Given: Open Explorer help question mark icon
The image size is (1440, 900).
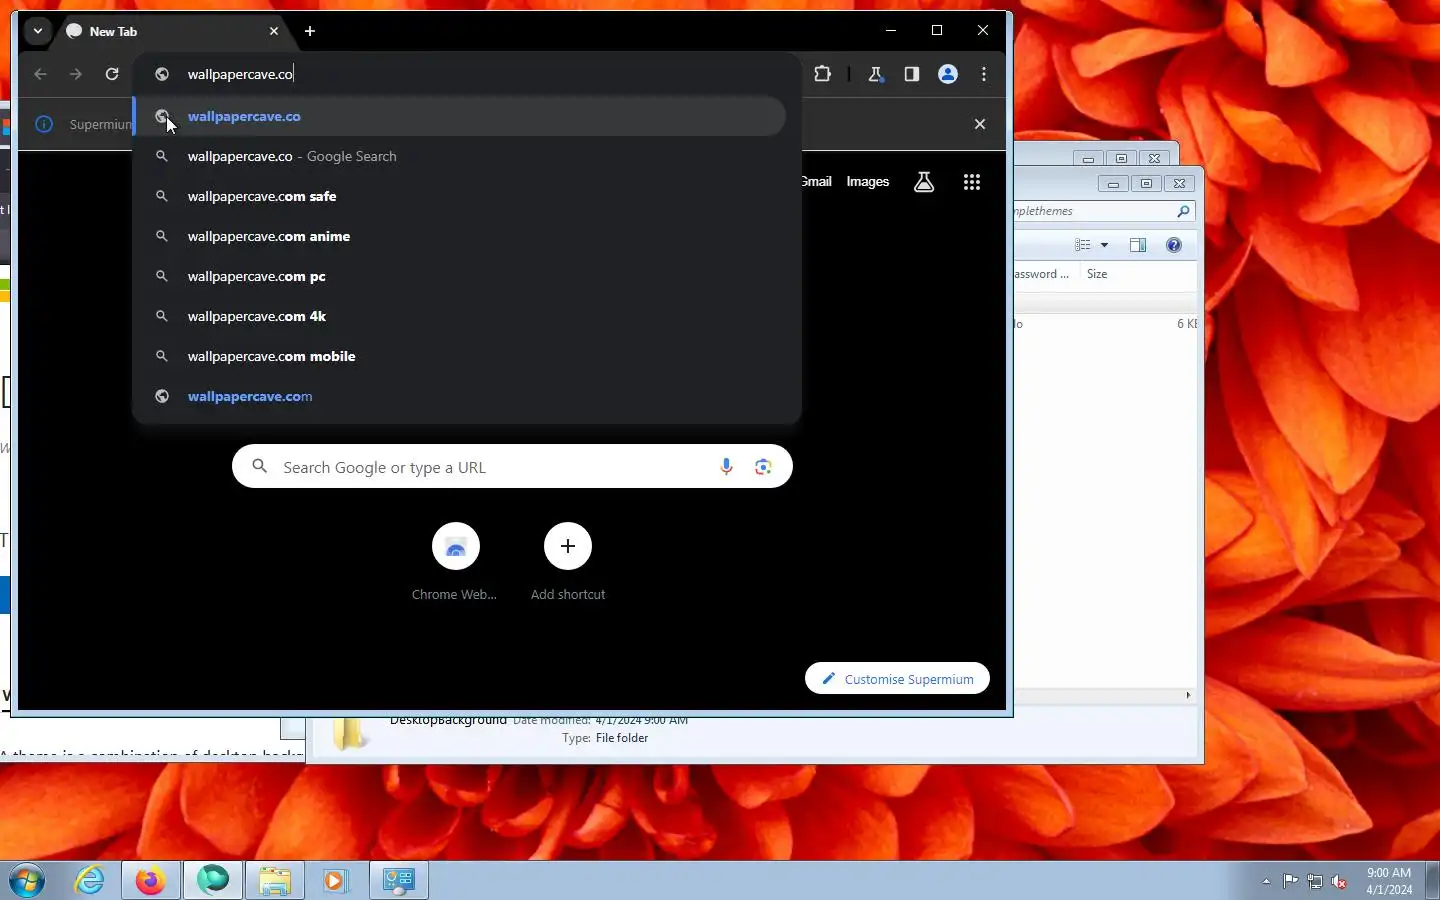Looking at the screenshot, I should tap(1174, 245).
